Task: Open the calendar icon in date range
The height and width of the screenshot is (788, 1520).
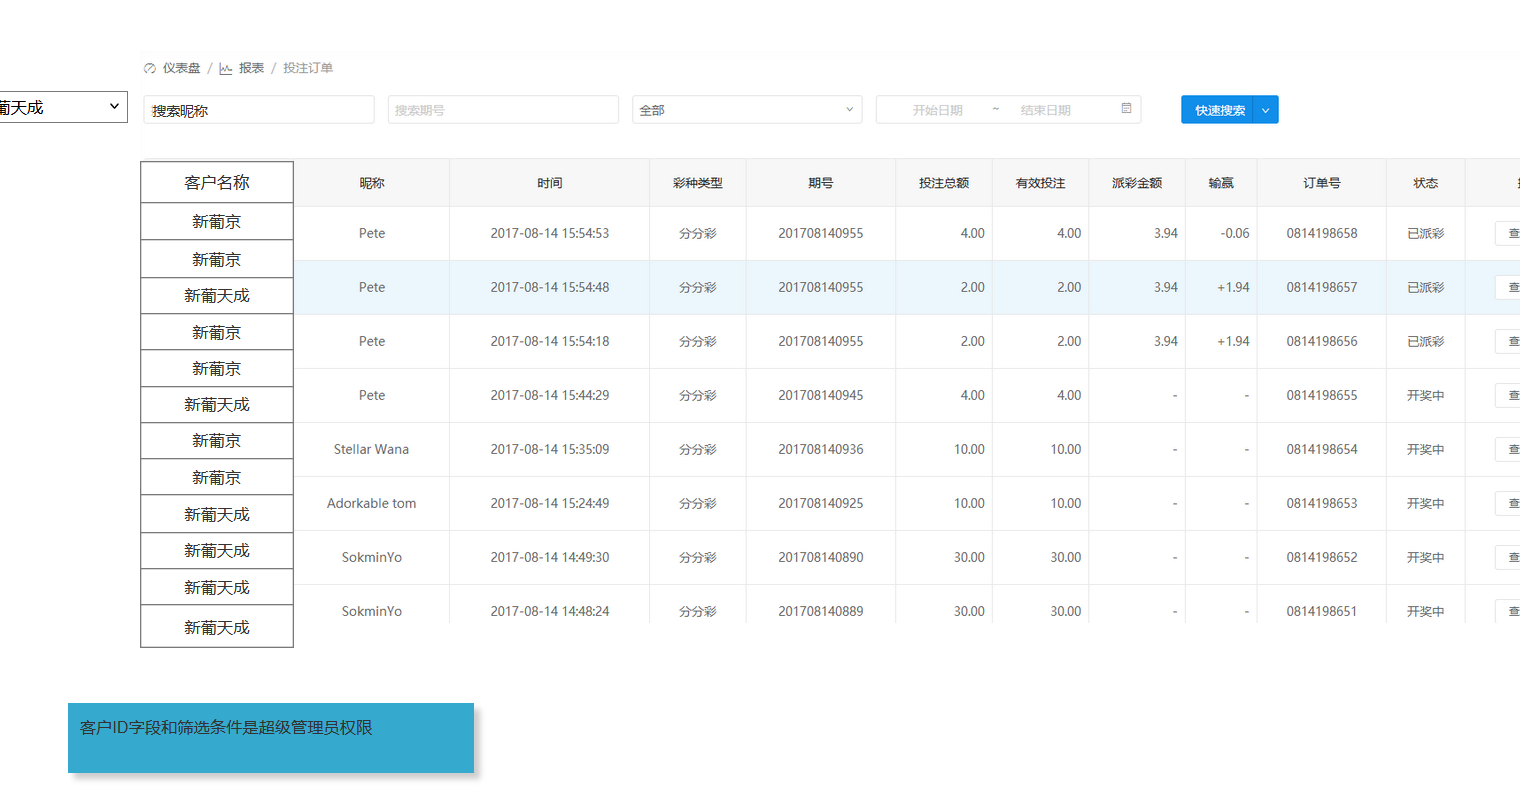Action: pyautogui.click(x=1127, y=109)
